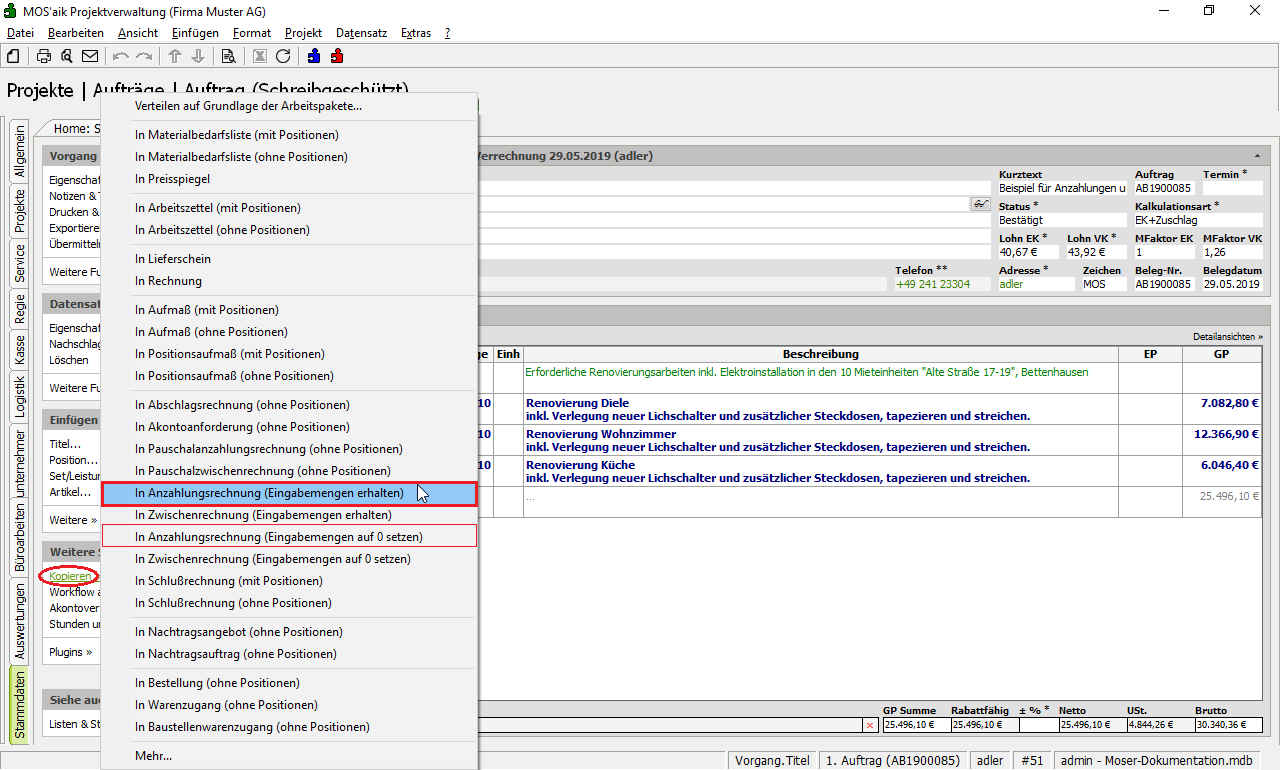The image size is (1280, 770).
Task: Click the print toolbar icon
Action: coord(44,56)
